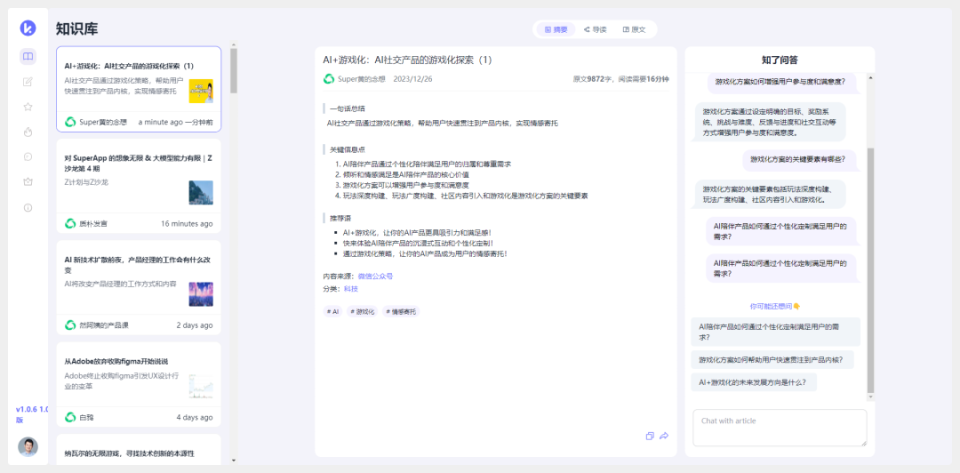
Task: Click the 推荐语 section heading
Action: [x=342, y=218]
